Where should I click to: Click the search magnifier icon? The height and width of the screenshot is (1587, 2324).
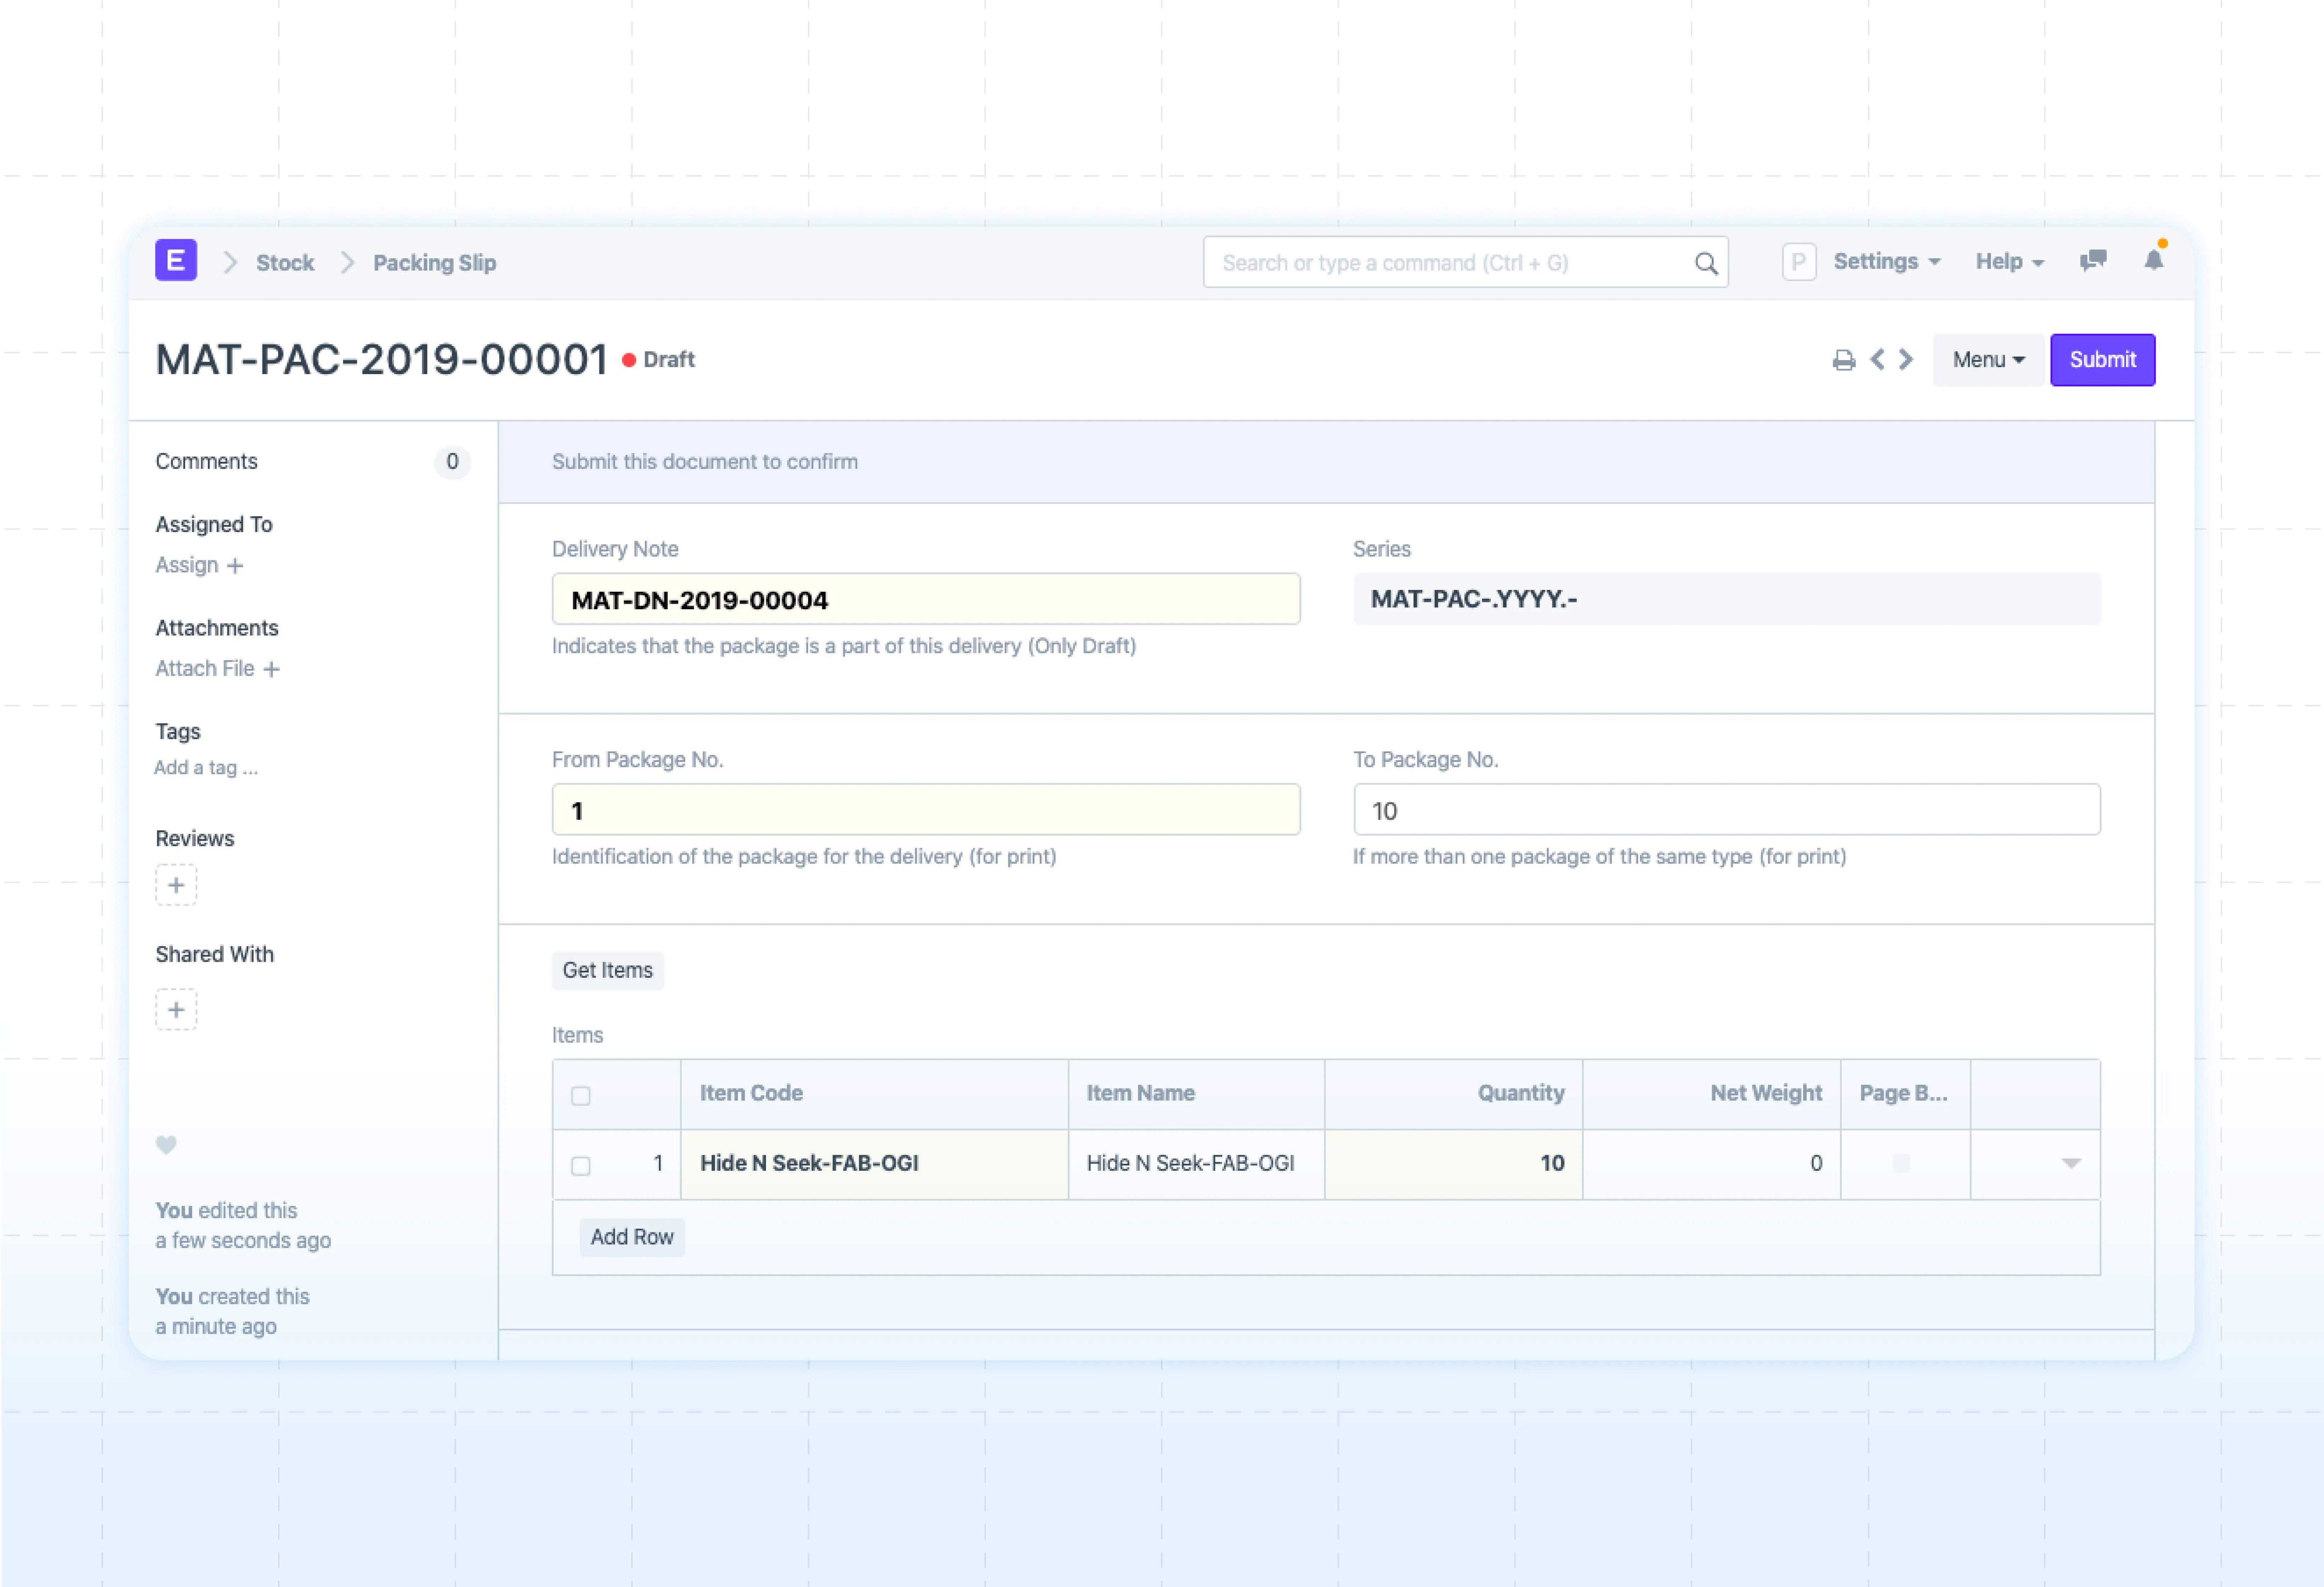click(x=1706, y=263)
